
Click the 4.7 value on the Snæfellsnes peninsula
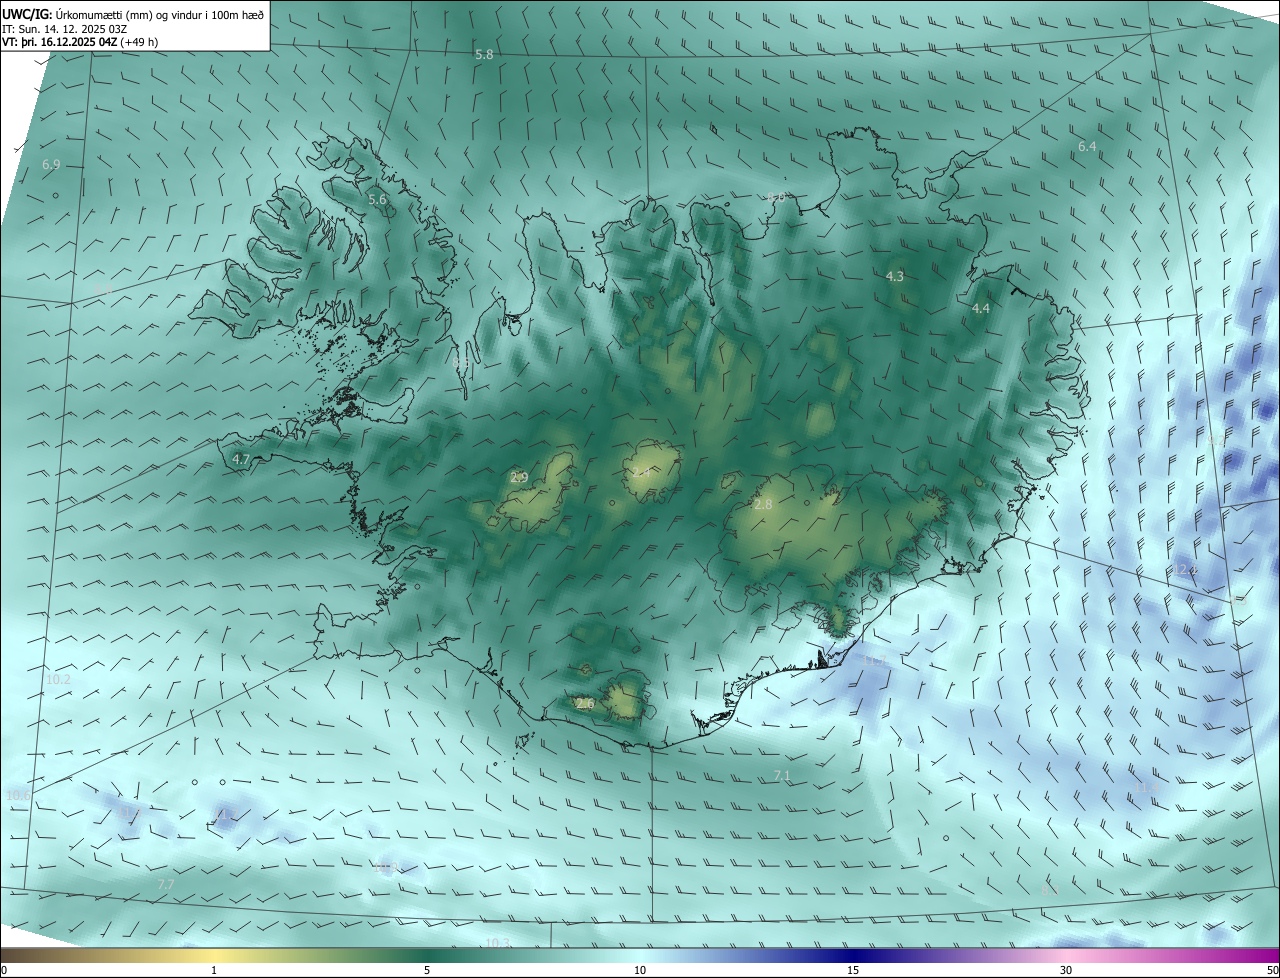pos(241,460)
